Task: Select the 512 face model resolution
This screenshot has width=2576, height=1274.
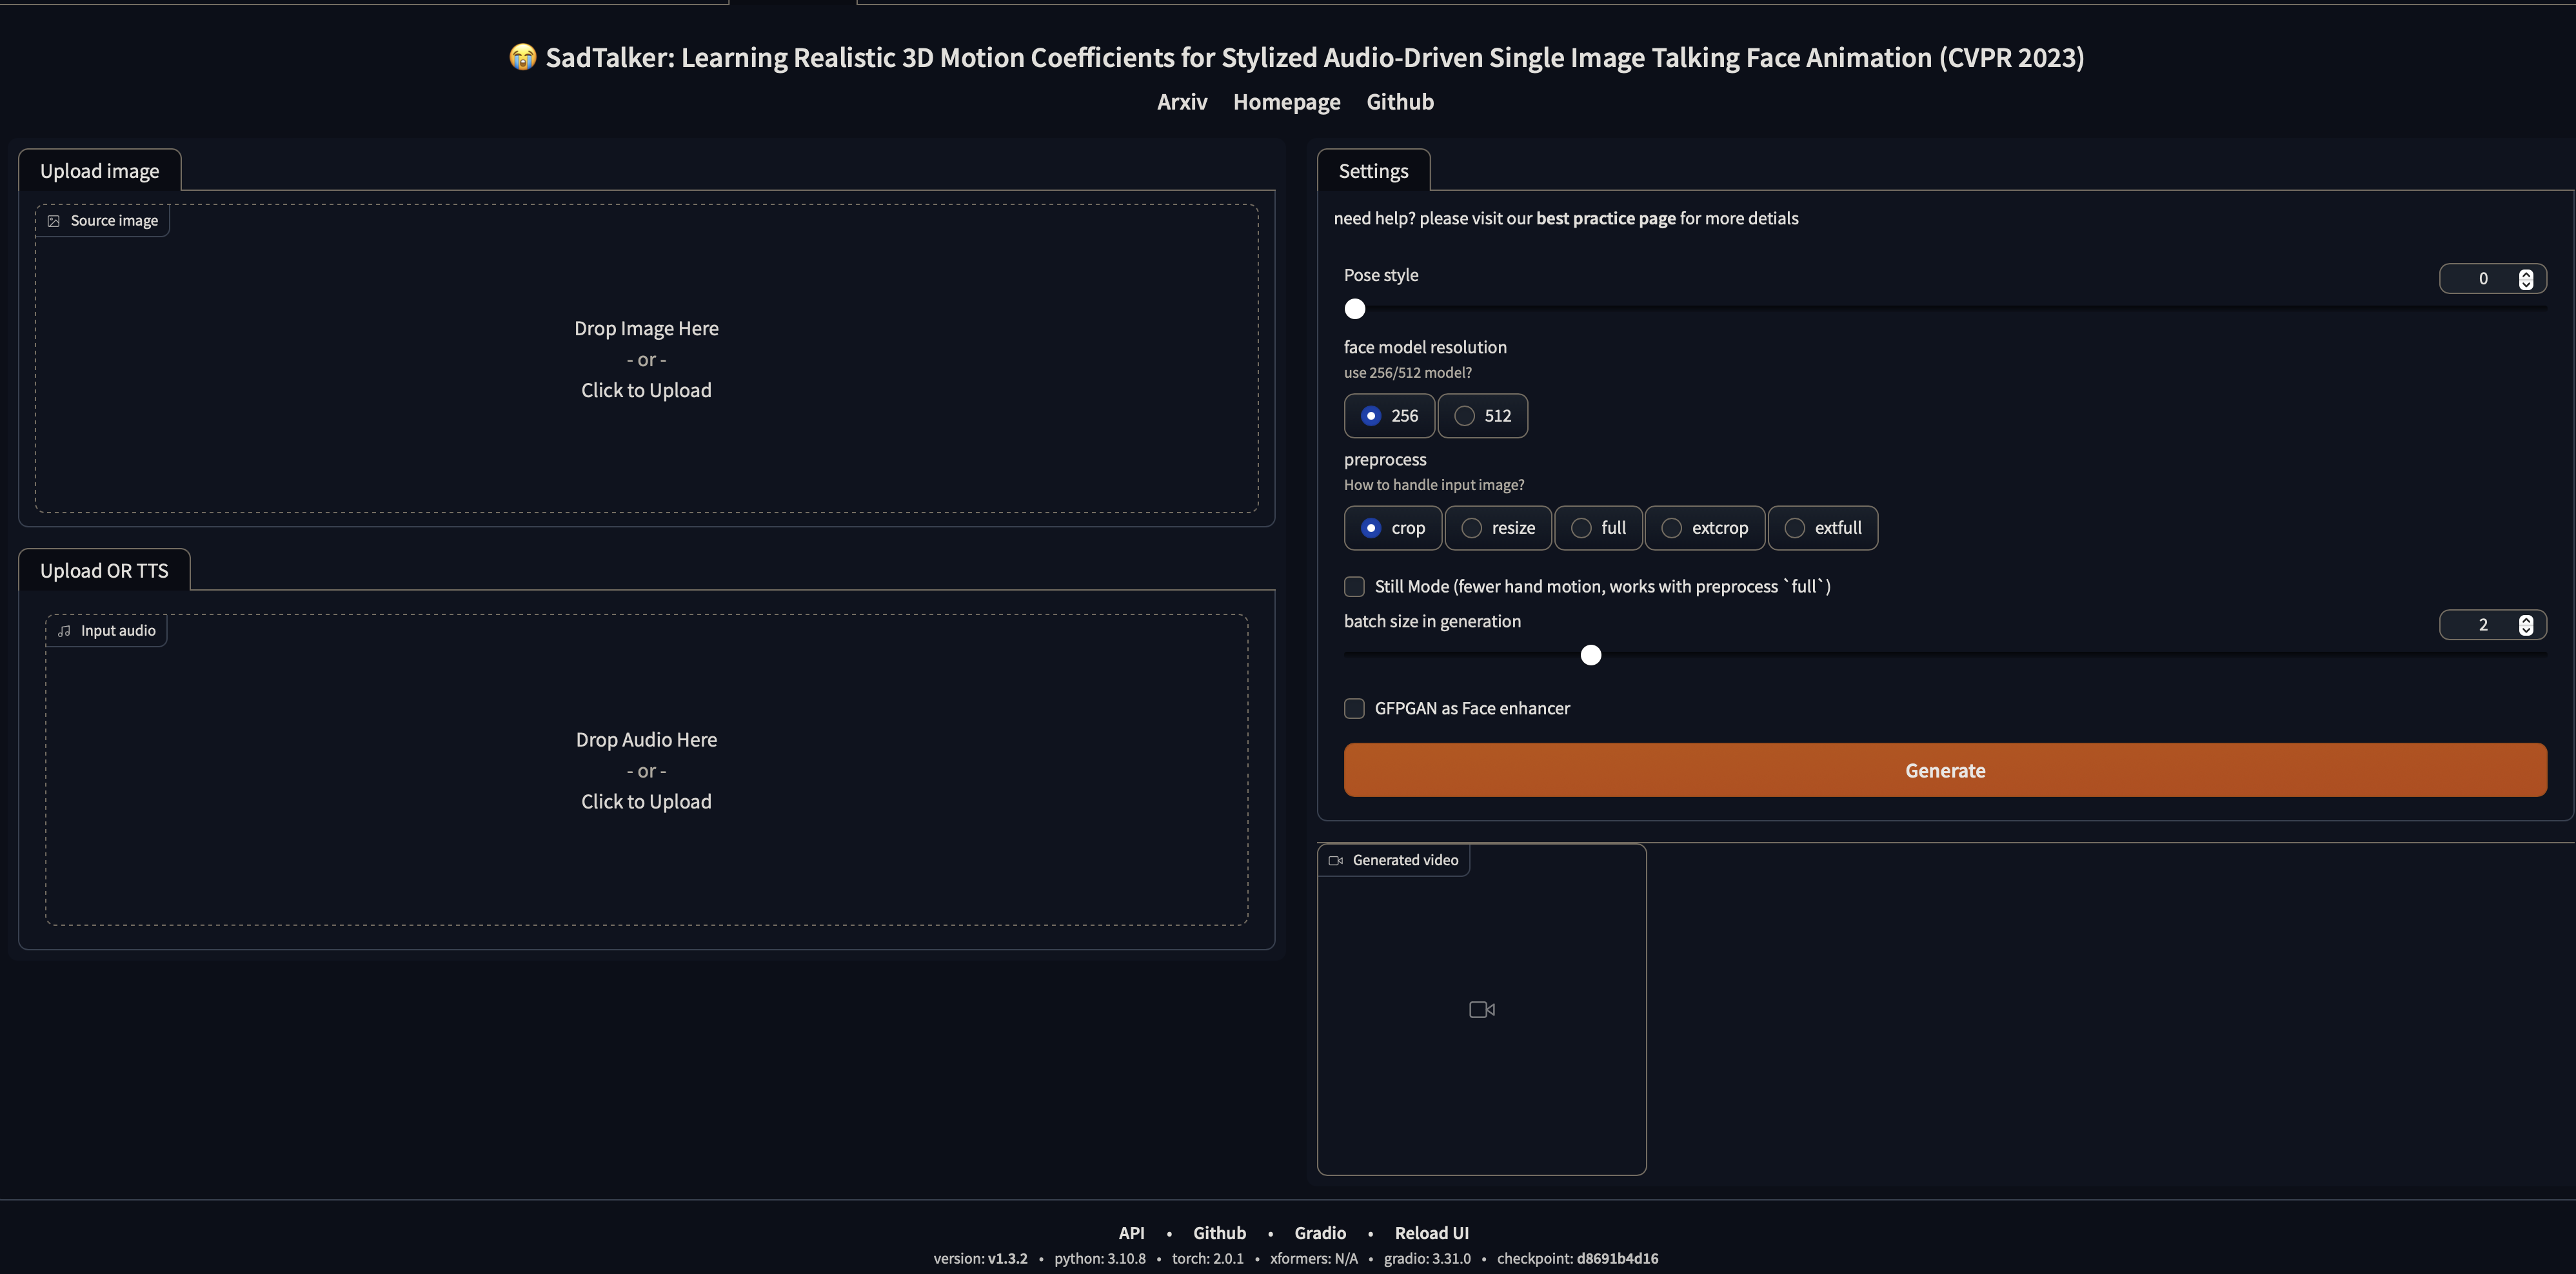Action: pyautogui.click(x=1464, y=416)
